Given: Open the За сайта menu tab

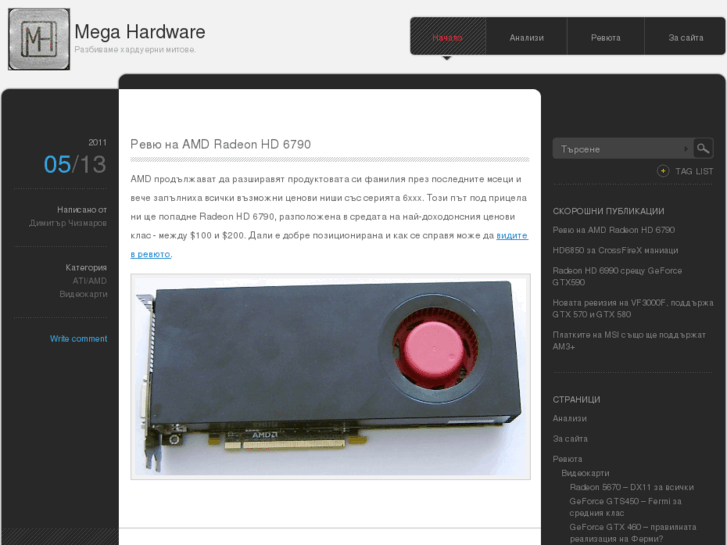Looking at the screenshot, I should tap(685, 38).
